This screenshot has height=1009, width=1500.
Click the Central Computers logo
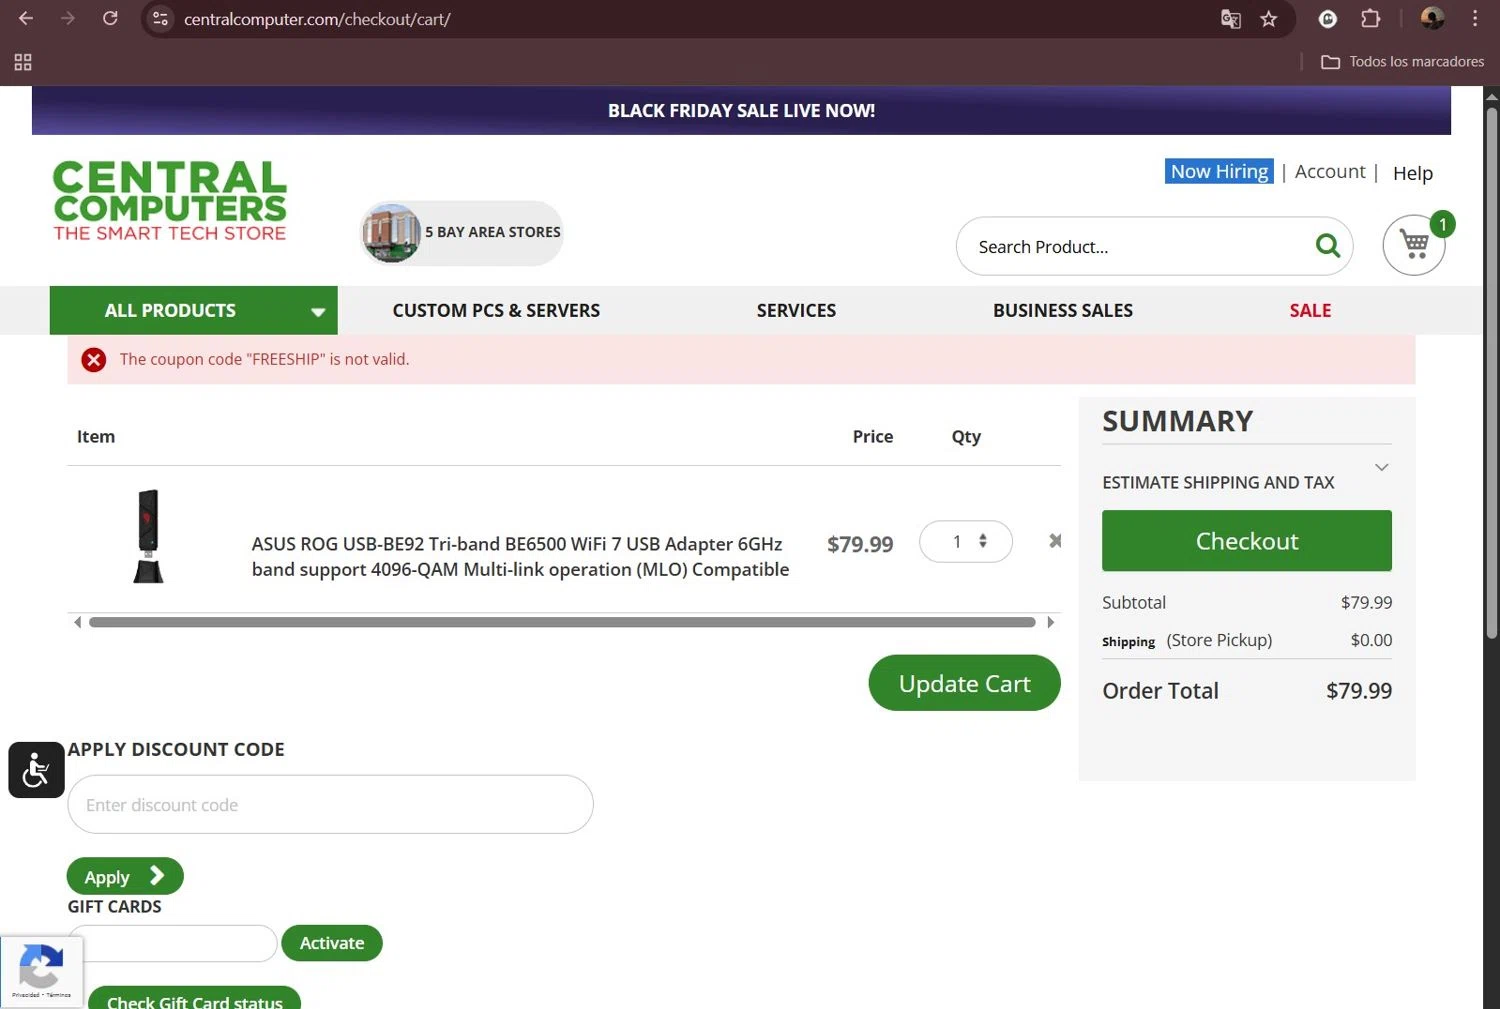[170, 201]
